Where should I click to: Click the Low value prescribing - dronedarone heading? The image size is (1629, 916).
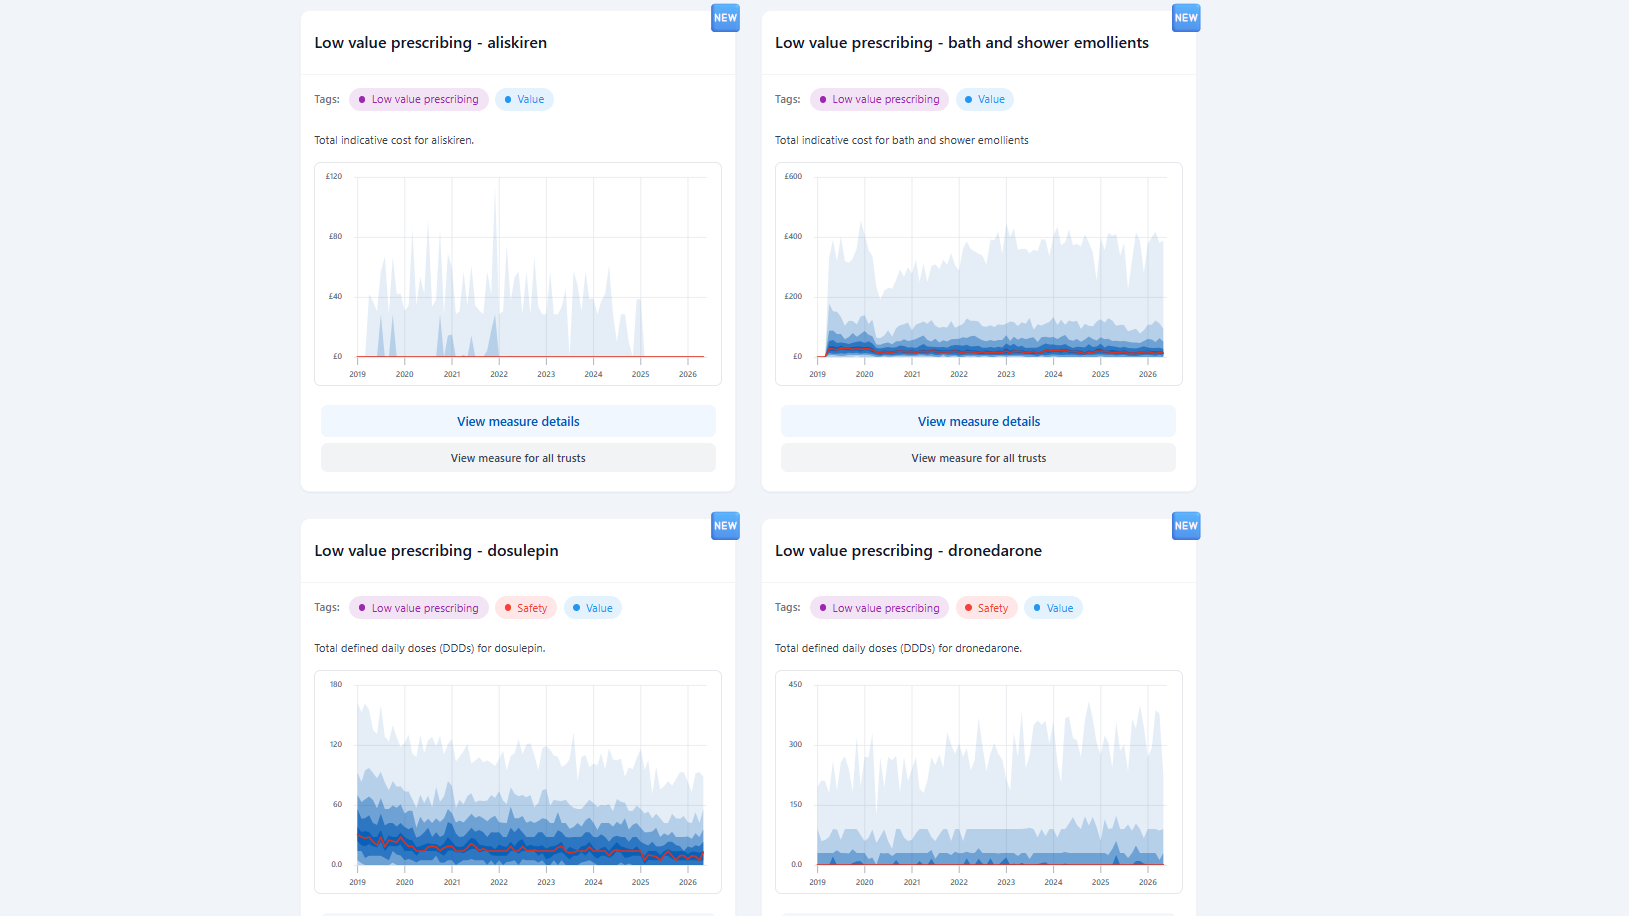click(908, 551)
